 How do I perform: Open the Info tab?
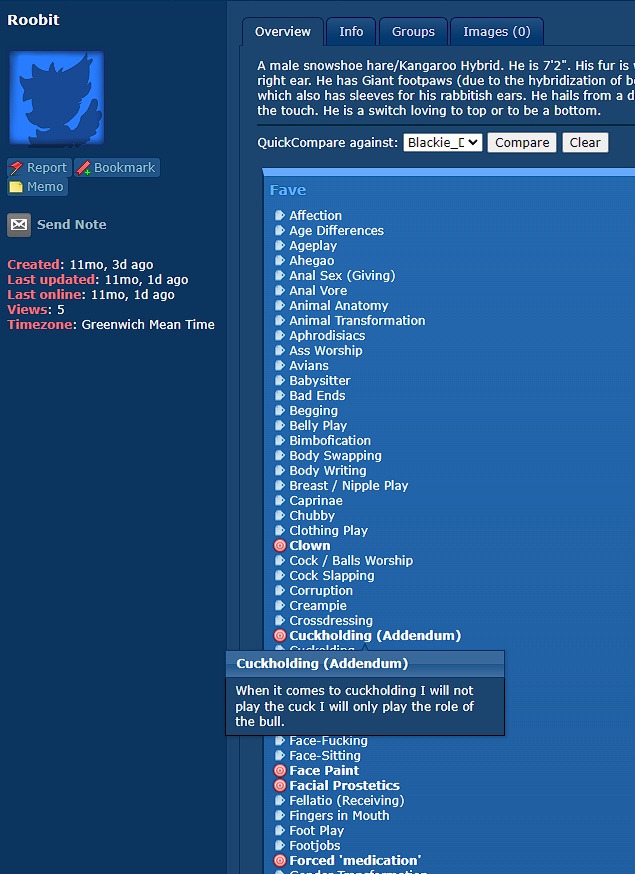click(x=351, y=32)
